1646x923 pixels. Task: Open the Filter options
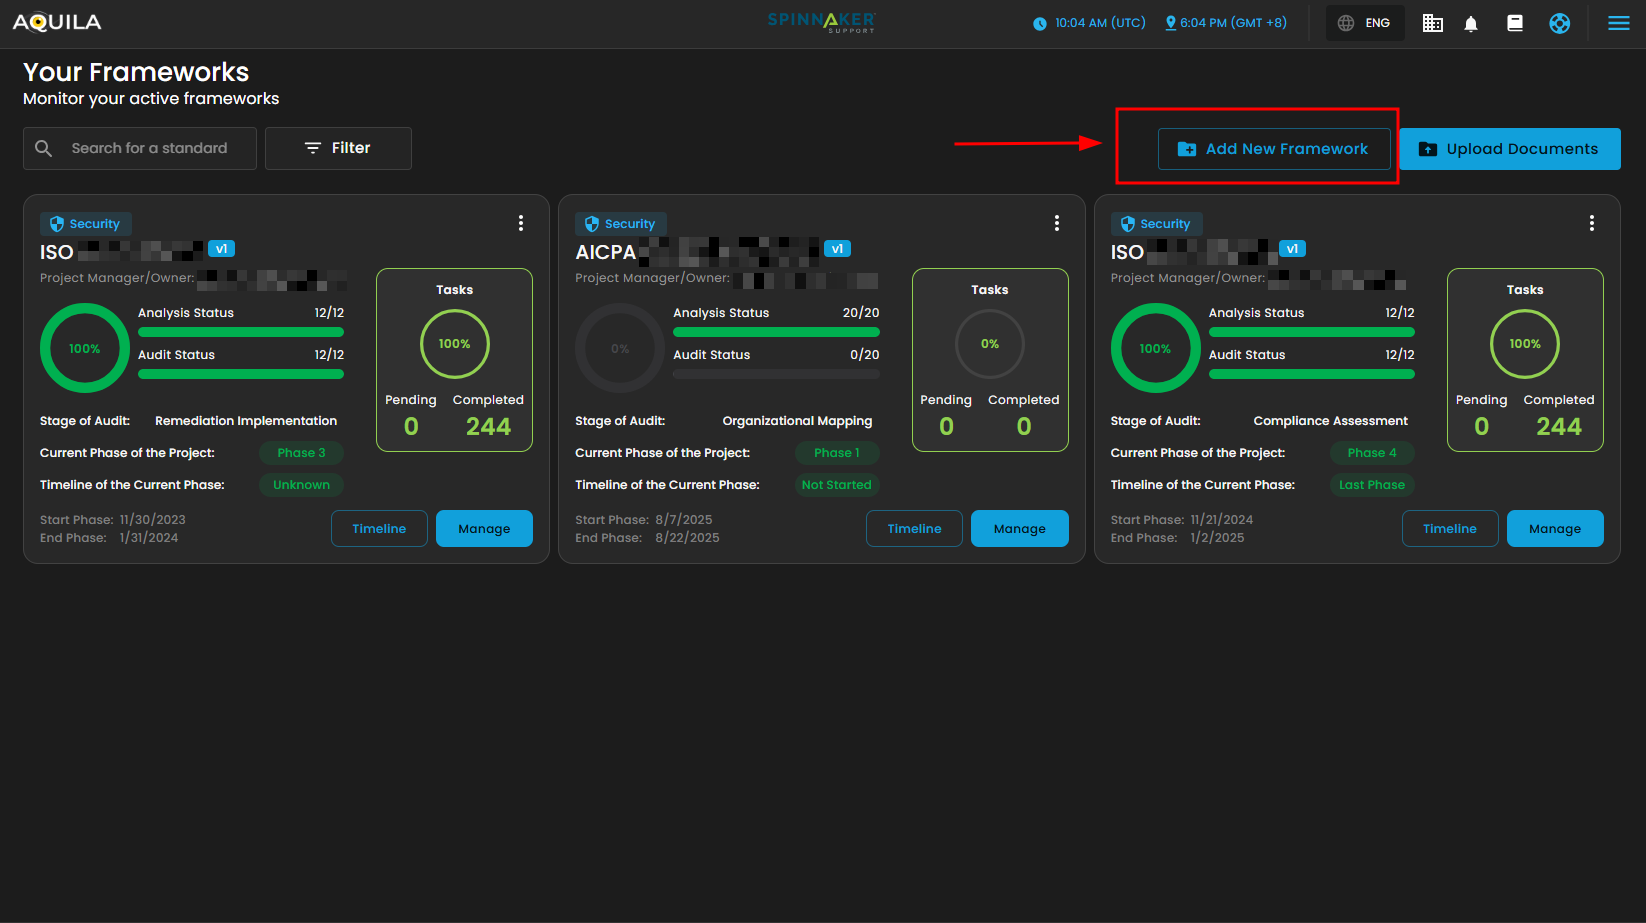pos(338,148)
